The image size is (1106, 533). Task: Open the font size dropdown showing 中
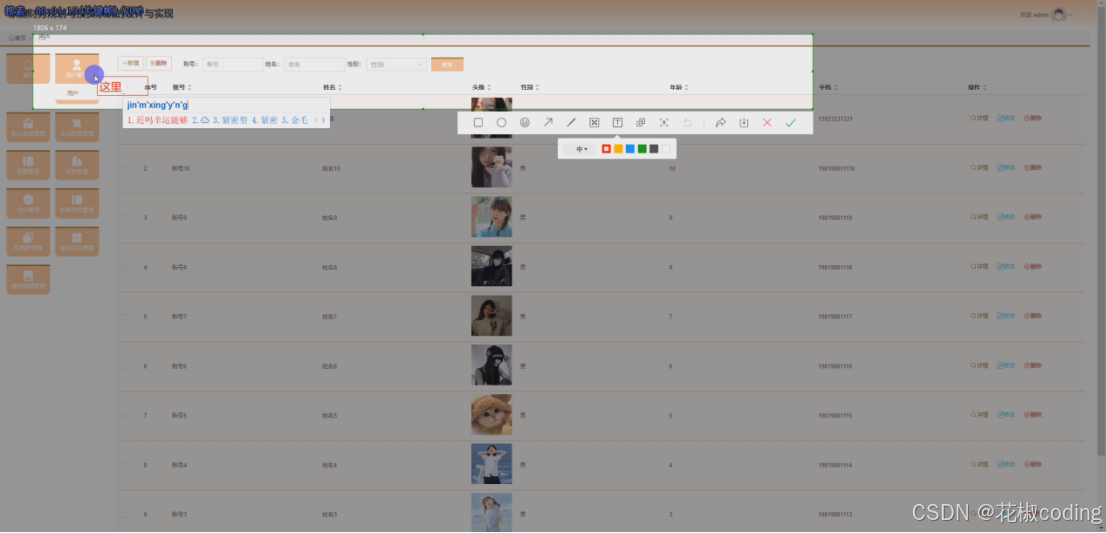click(x=581, y=149)
